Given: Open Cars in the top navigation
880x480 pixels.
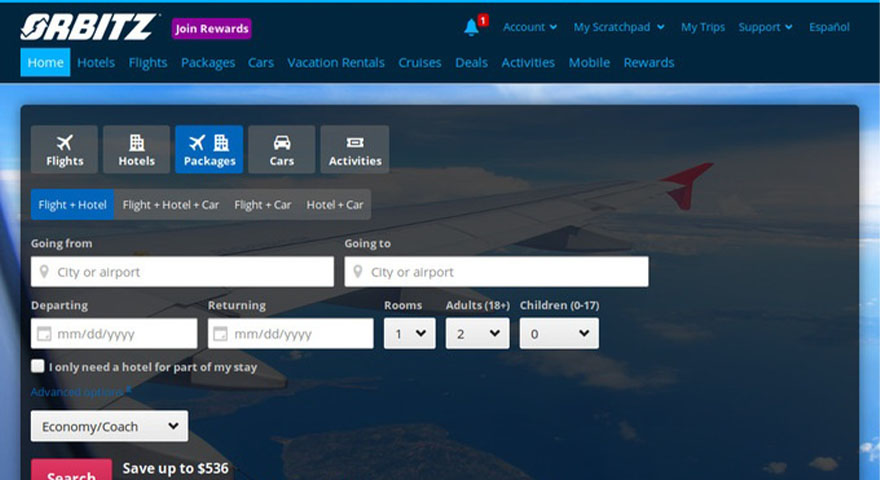Looking at the screenshot, I should pyautogui.click(x=261, y=62).
